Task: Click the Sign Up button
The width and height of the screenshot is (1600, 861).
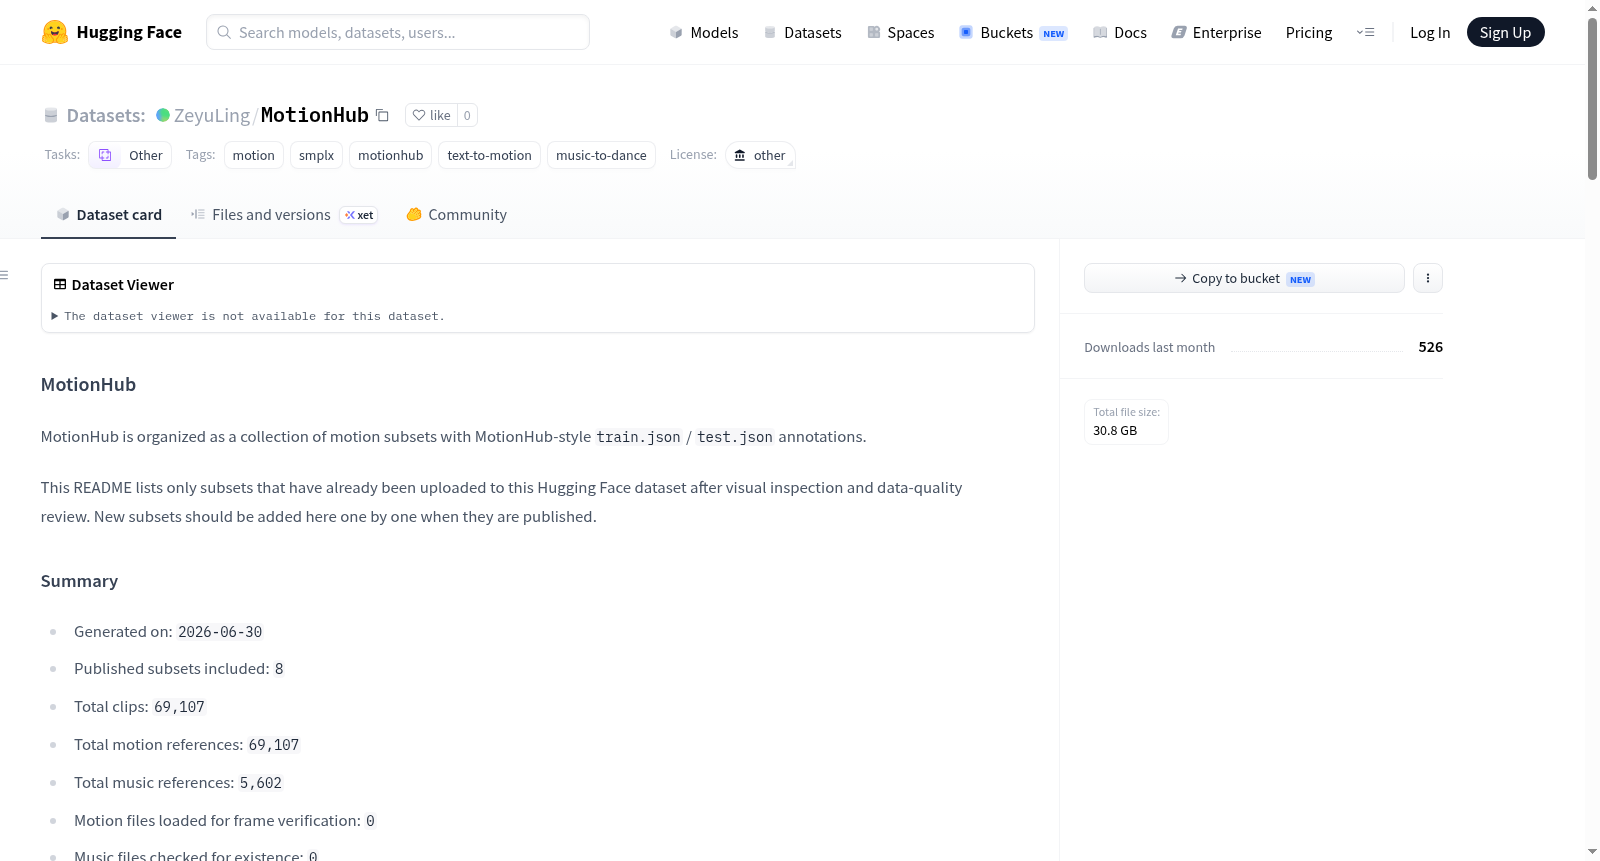Action: coord(1505,32)
